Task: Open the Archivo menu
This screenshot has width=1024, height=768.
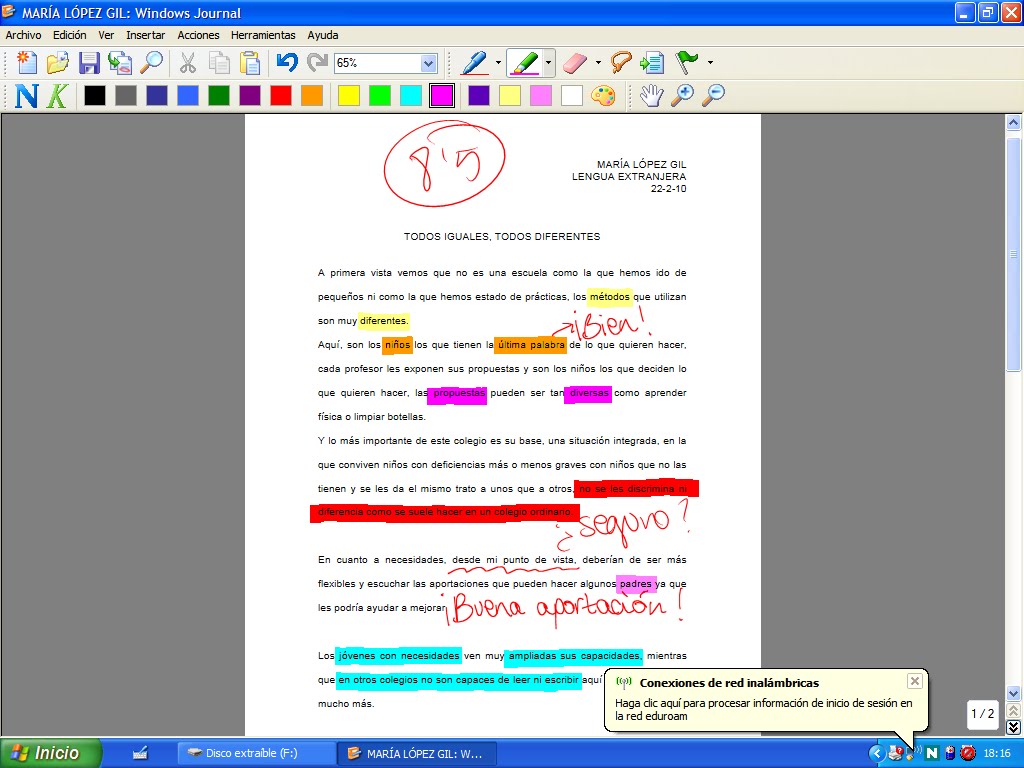Action: (24, 35)
